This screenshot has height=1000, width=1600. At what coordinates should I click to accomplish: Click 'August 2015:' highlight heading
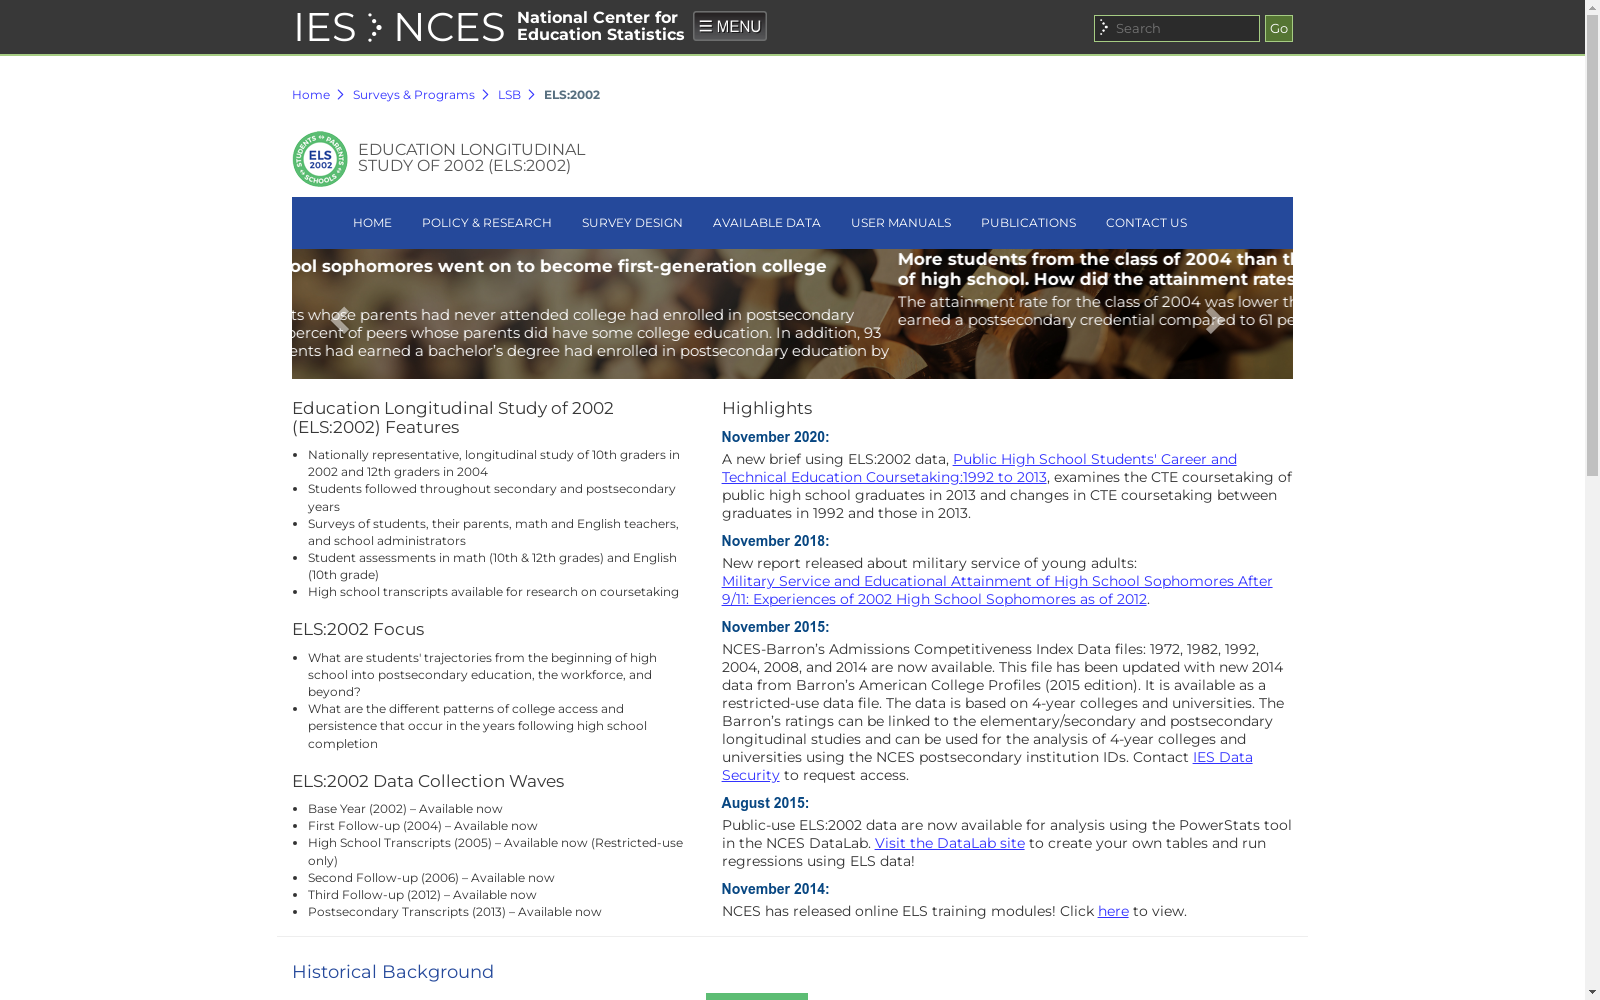coord(765,803)
